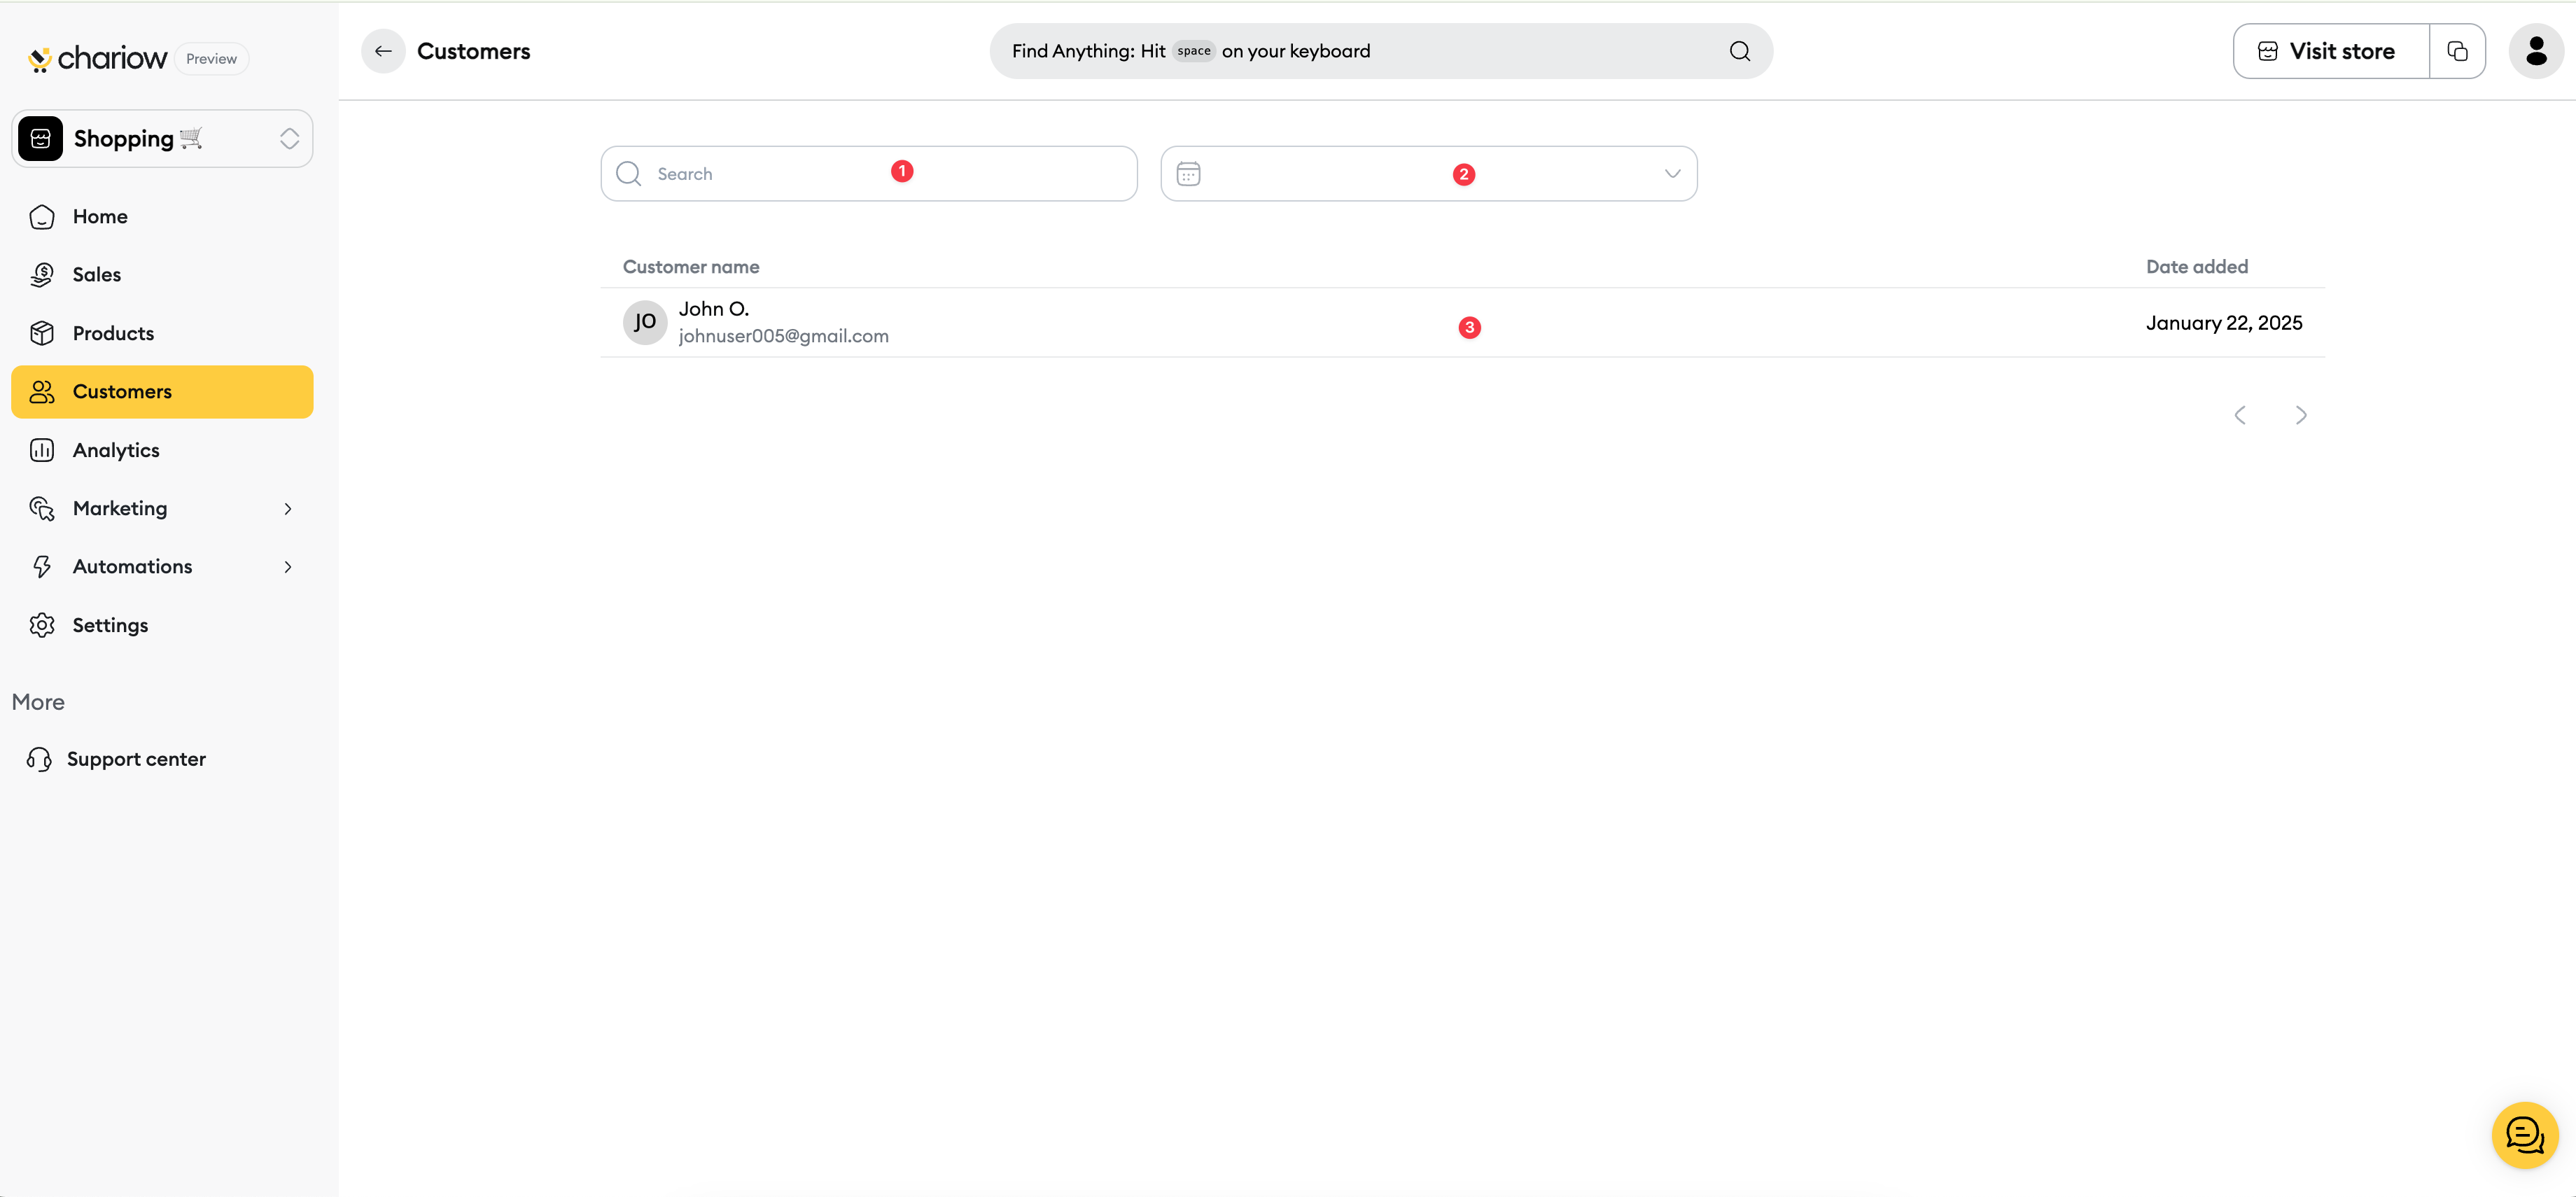This screenshot has height=1197, width=2576.
Task: Click the JO customer avatar
Action: (645, 322)
